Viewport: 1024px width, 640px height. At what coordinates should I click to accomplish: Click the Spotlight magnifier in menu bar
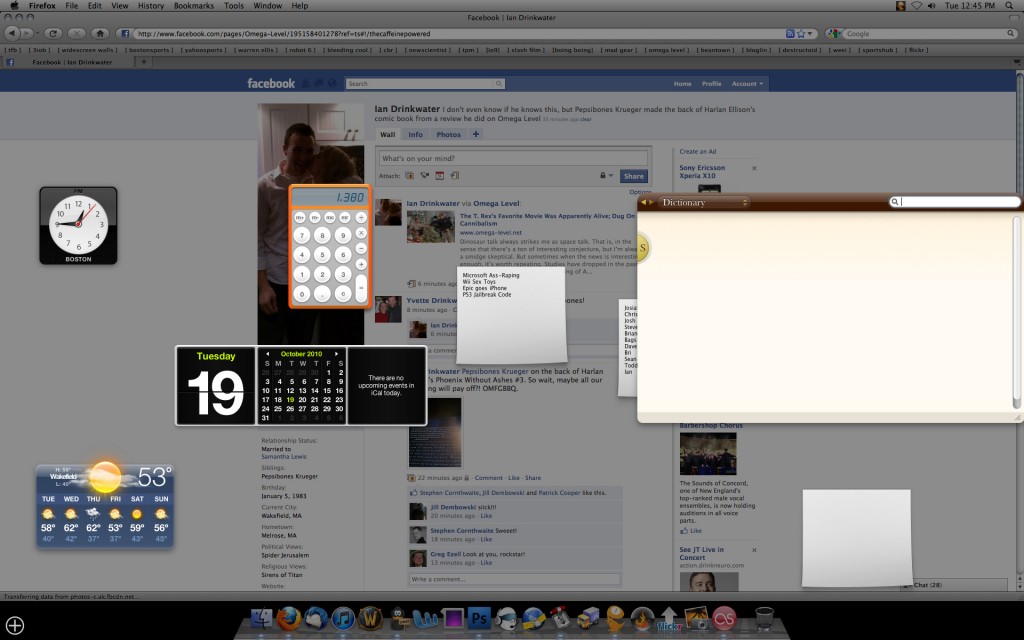(x=1010, y=6)
